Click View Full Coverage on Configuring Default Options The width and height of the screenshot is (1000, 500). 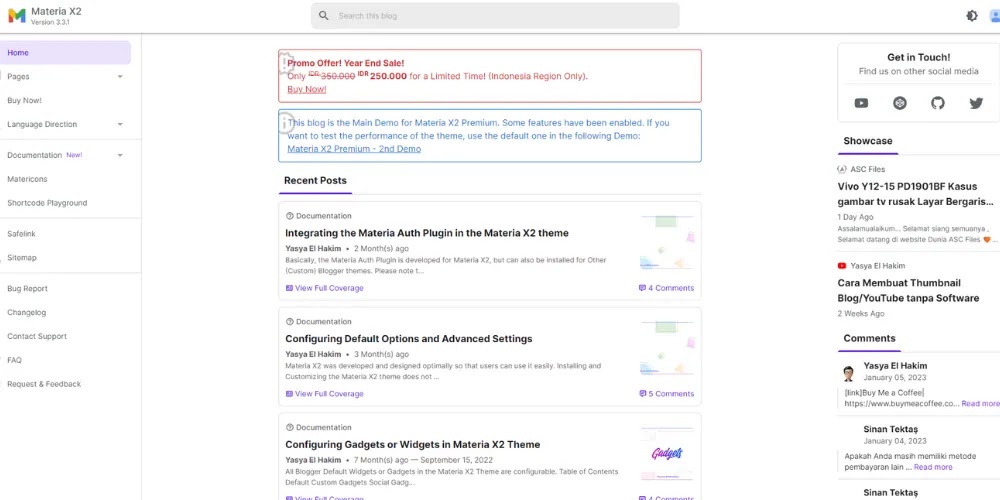point(329,394)
